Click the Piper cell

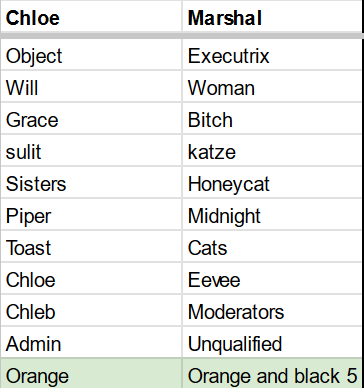[x=91, y=214]
